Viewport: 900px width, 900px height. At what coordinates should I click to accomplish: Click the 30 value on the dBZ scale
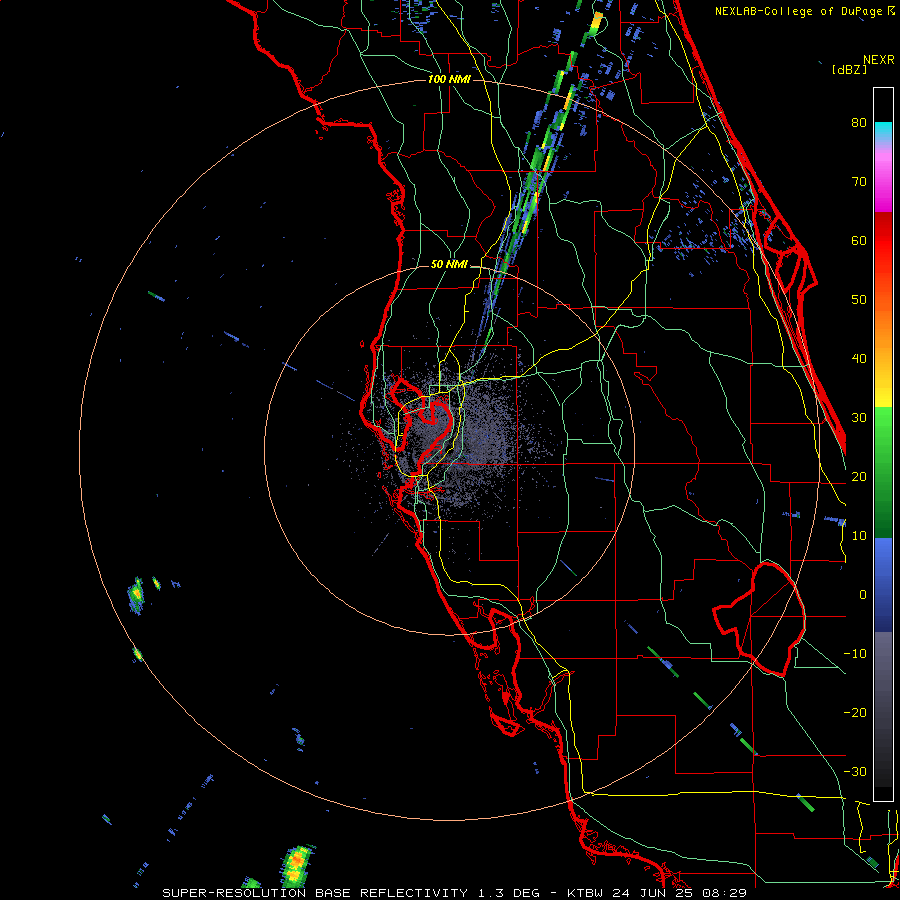pos(859,417)
